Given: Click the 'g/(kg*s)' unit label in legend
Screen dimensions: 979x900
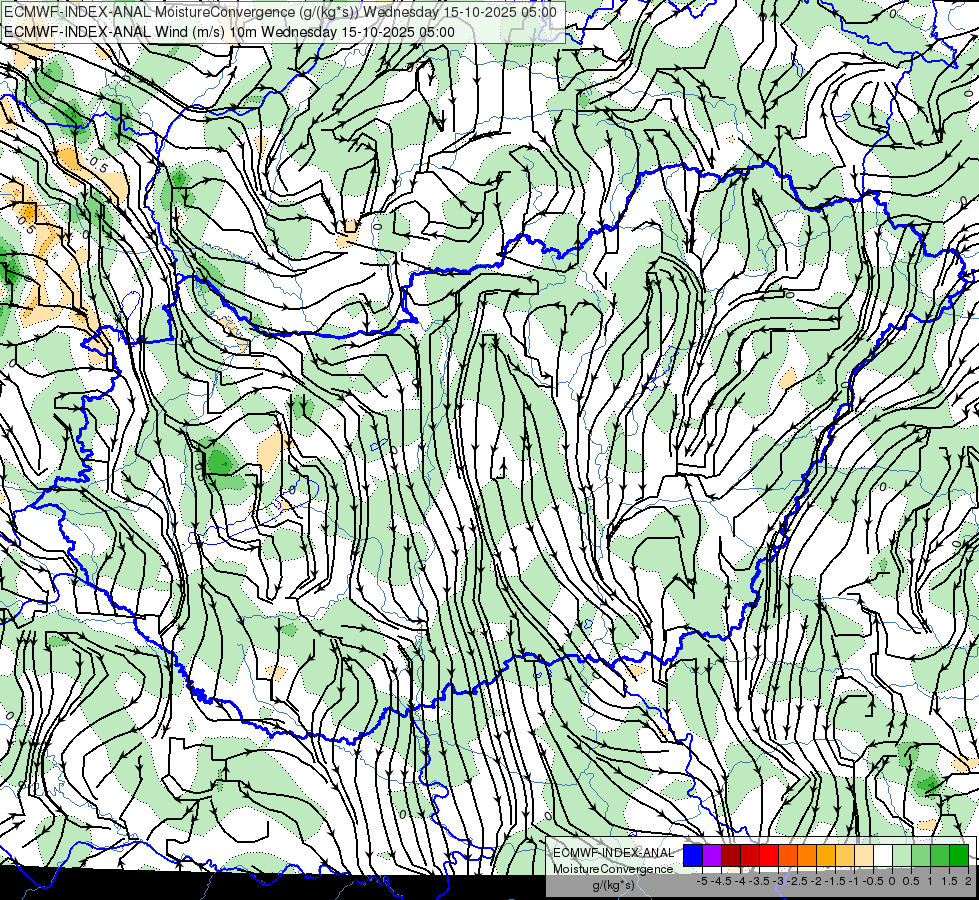Looking at the screenshot, I should coord(614,885).
